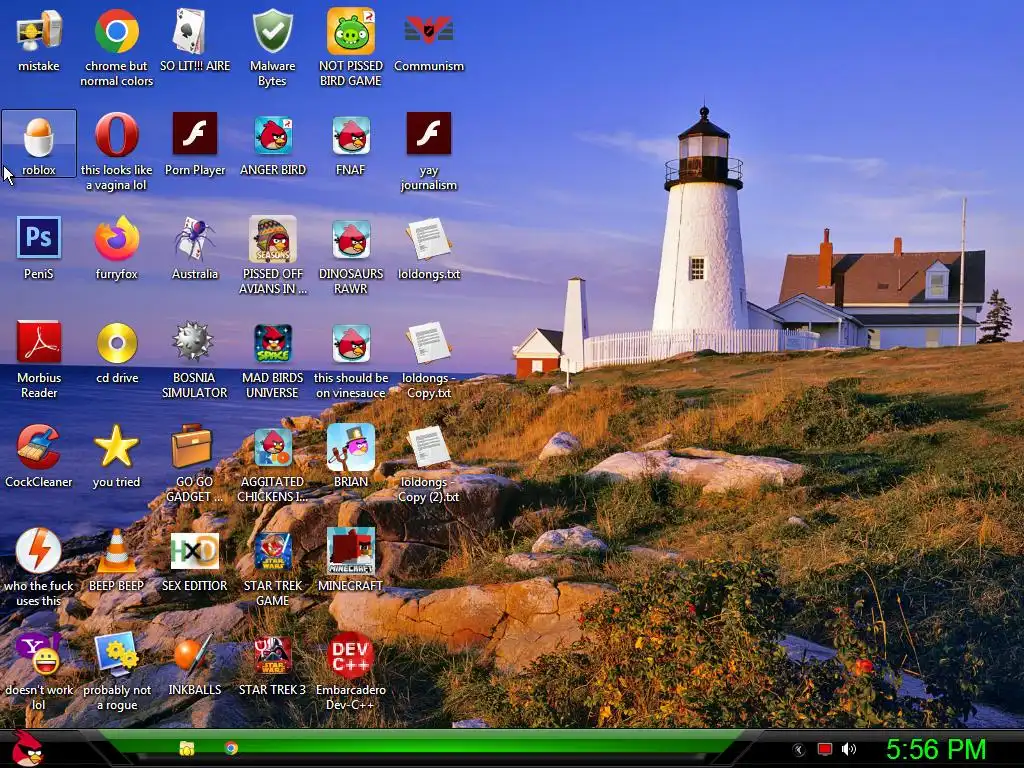Open the 'FNAF' red bird icon
The width and height of the screenshot is (1024, 768).
tap(351, 135)
